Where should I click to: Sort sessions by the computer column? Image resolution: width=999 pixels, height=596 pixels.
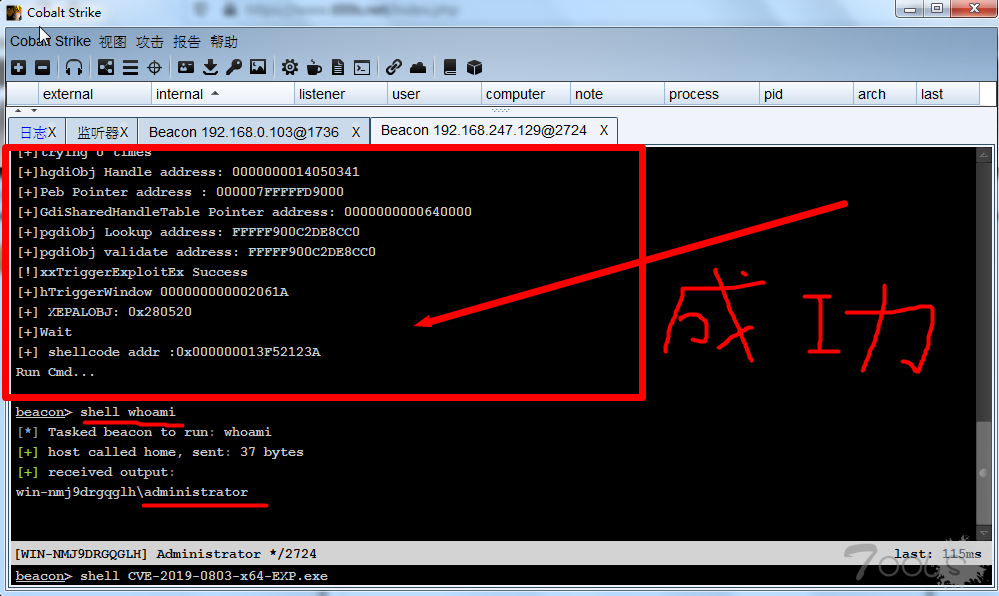click(526, 94)
